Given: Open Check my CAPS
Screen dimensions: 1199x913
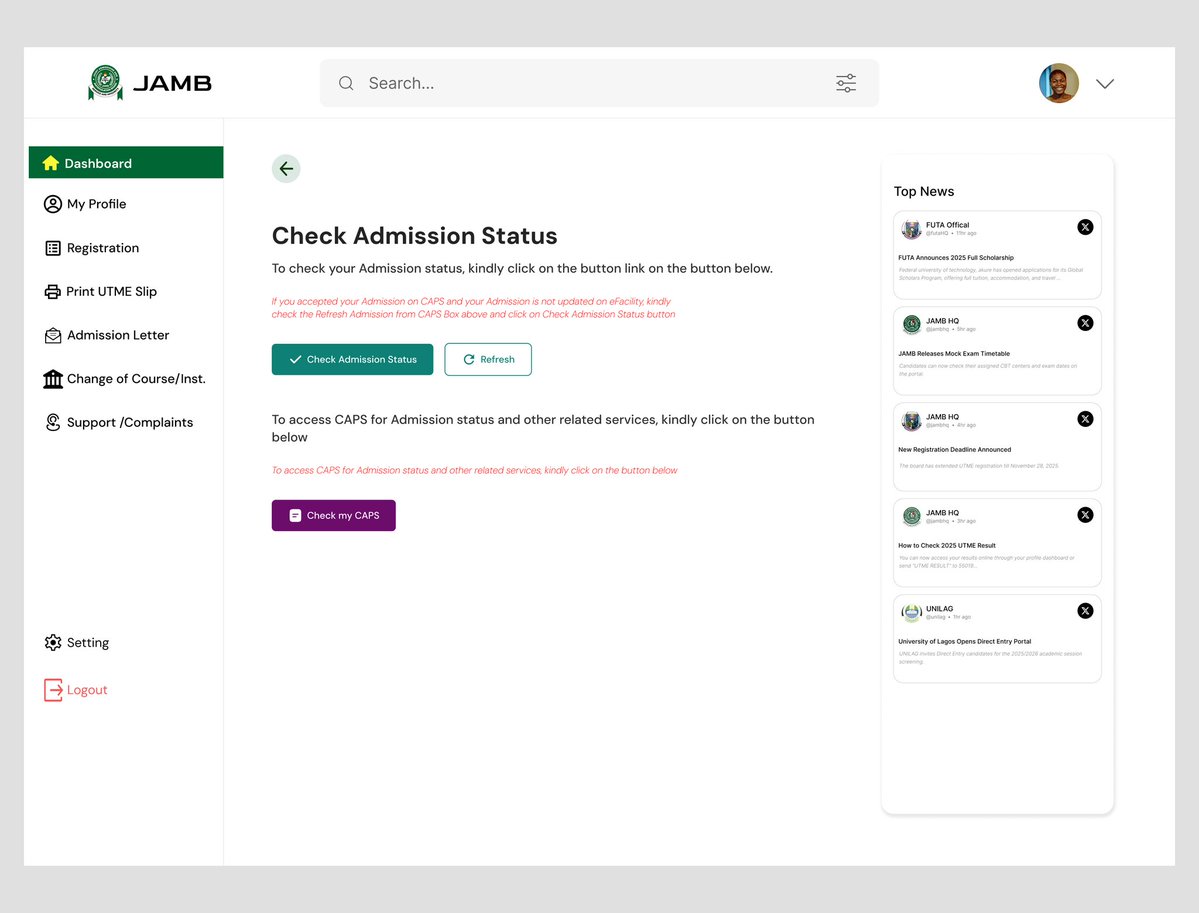Looking at the screenshot, I should point(333,515).
